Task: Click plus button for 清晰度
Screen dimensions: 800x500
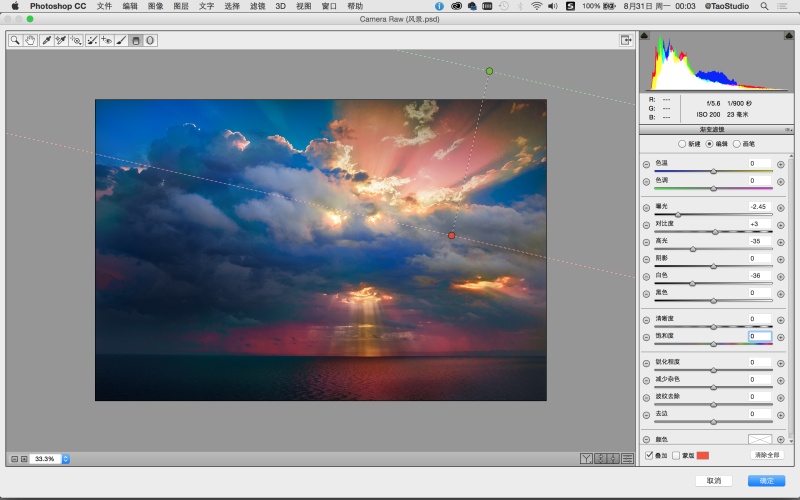Action: 781,320
